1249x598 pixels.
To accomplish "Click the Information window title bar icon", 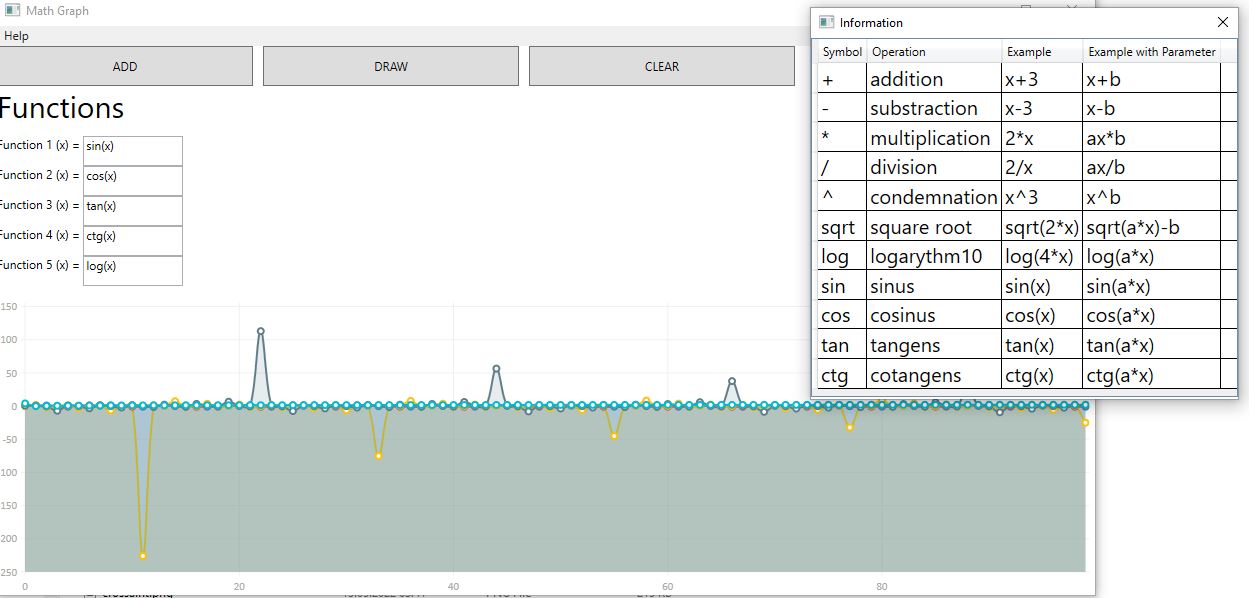I will point(826,22).
